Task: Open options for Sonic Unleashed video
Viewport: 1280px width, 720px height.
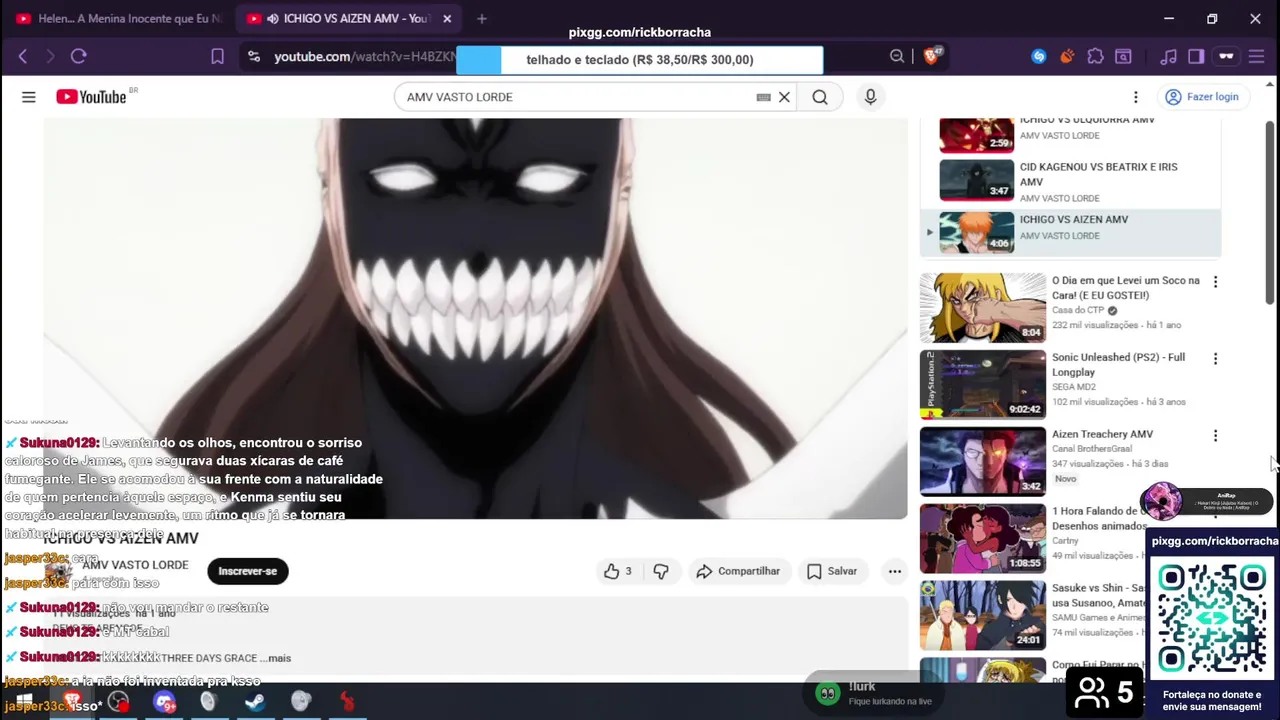Action: (x=1215, y=358)
